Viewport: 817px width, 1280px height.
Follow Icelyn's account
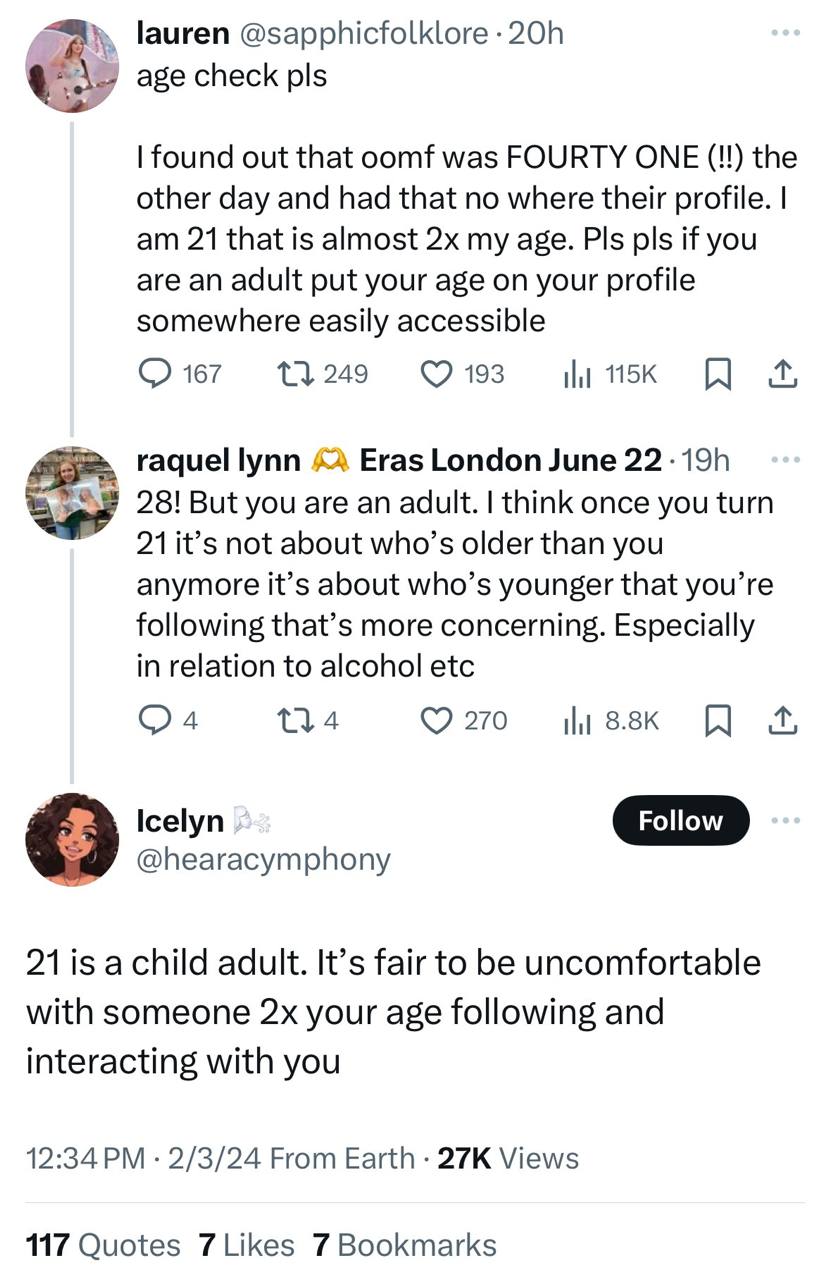coord(680,820)
